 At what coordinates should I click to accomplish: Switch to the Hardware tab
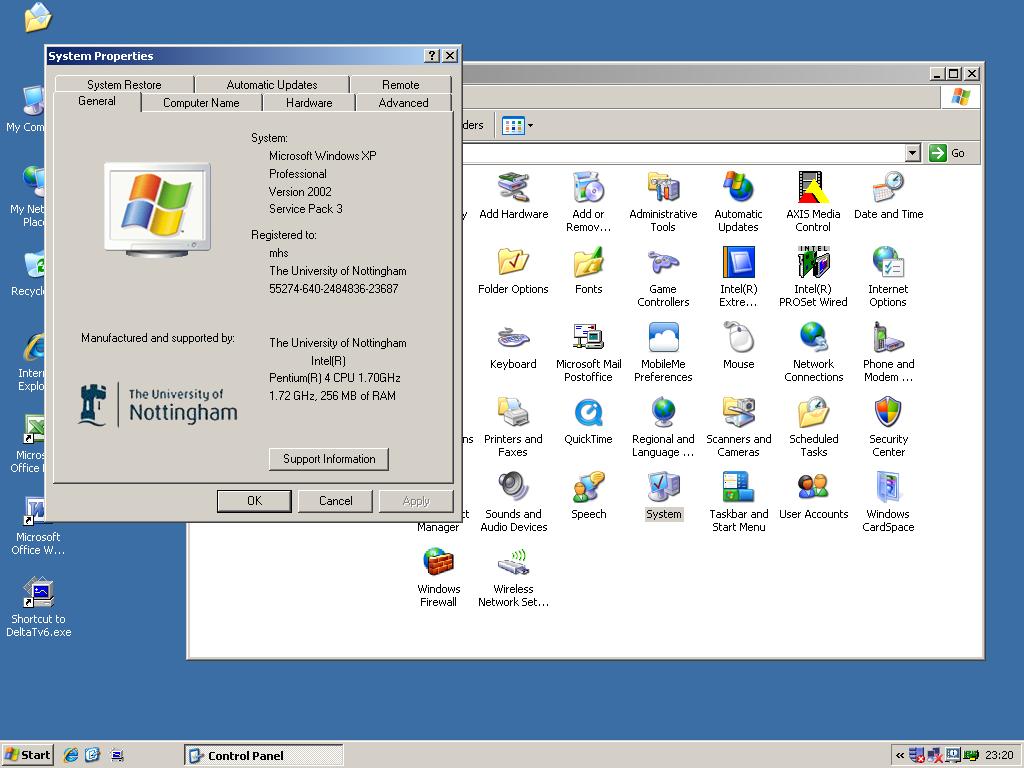click(x=309, y=103)
